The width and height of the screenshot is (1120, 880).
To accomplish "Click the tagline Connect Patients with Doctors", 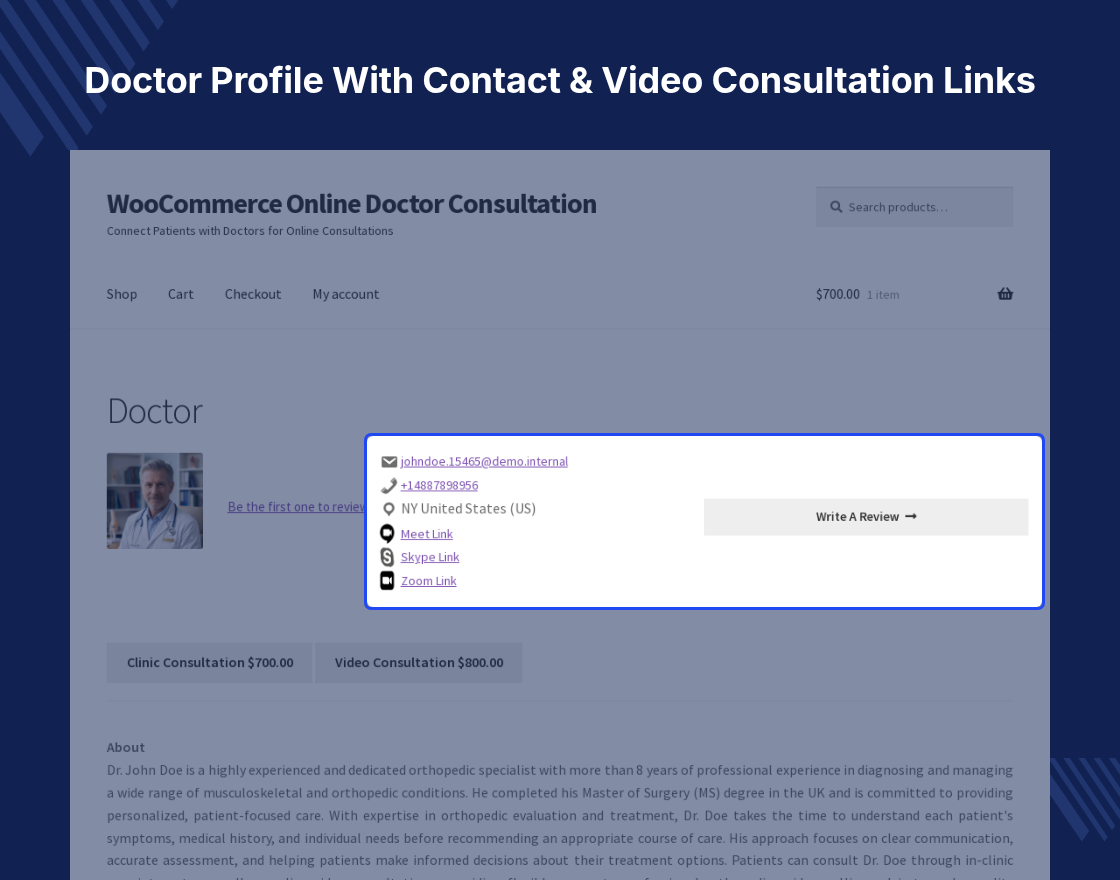I will tap(250, 231).
